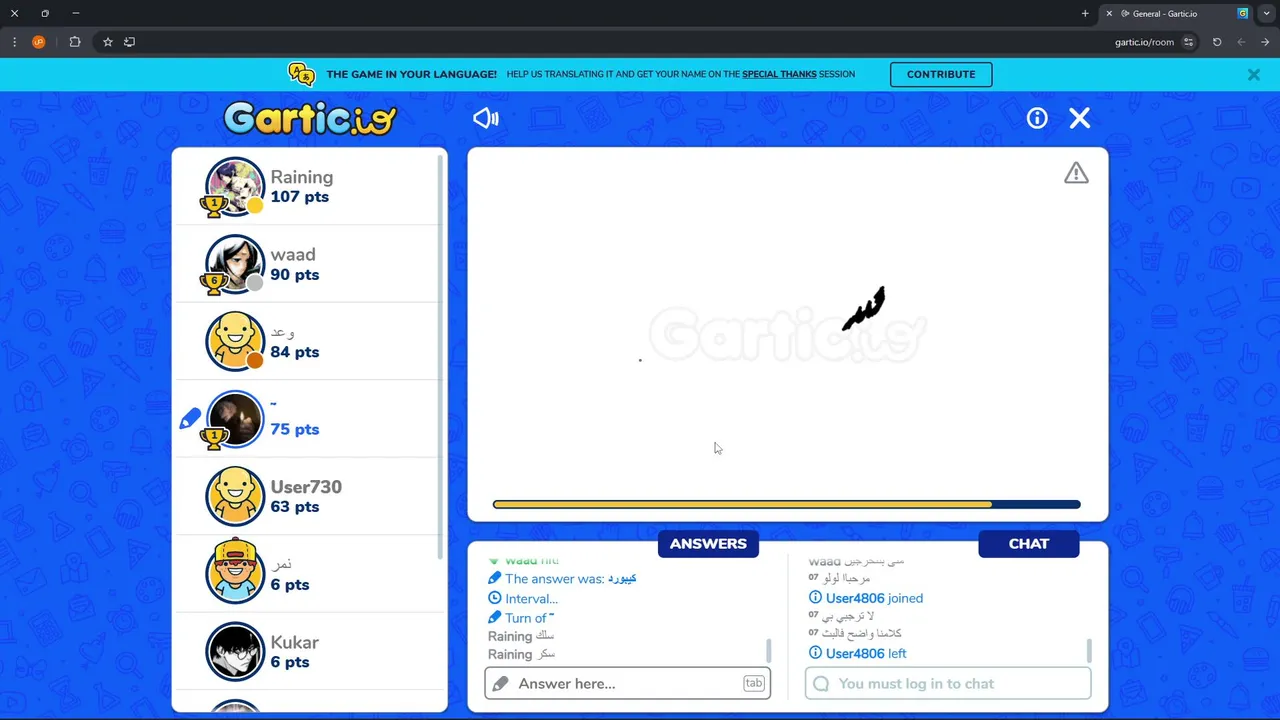Bookmark the page with the star icon
Screen dimensions: 1280x720
coord(108,42)
